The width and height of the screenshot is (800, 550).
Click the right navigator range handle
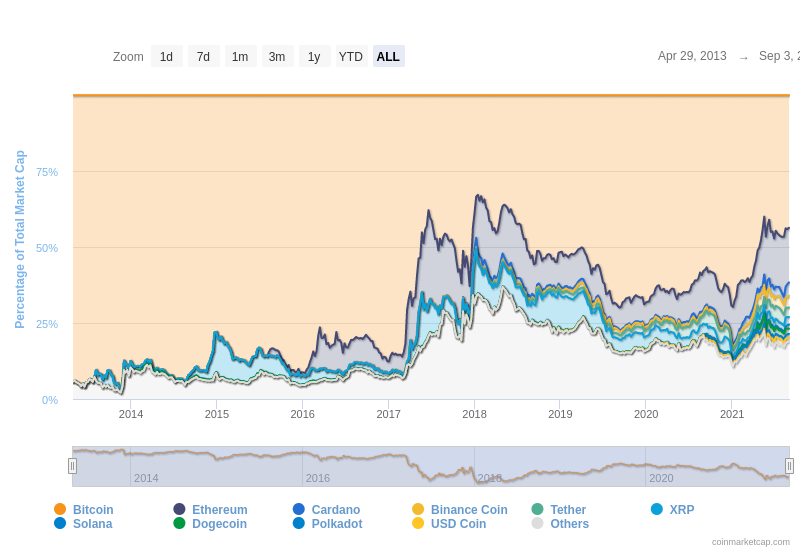[x=789, y=466]
